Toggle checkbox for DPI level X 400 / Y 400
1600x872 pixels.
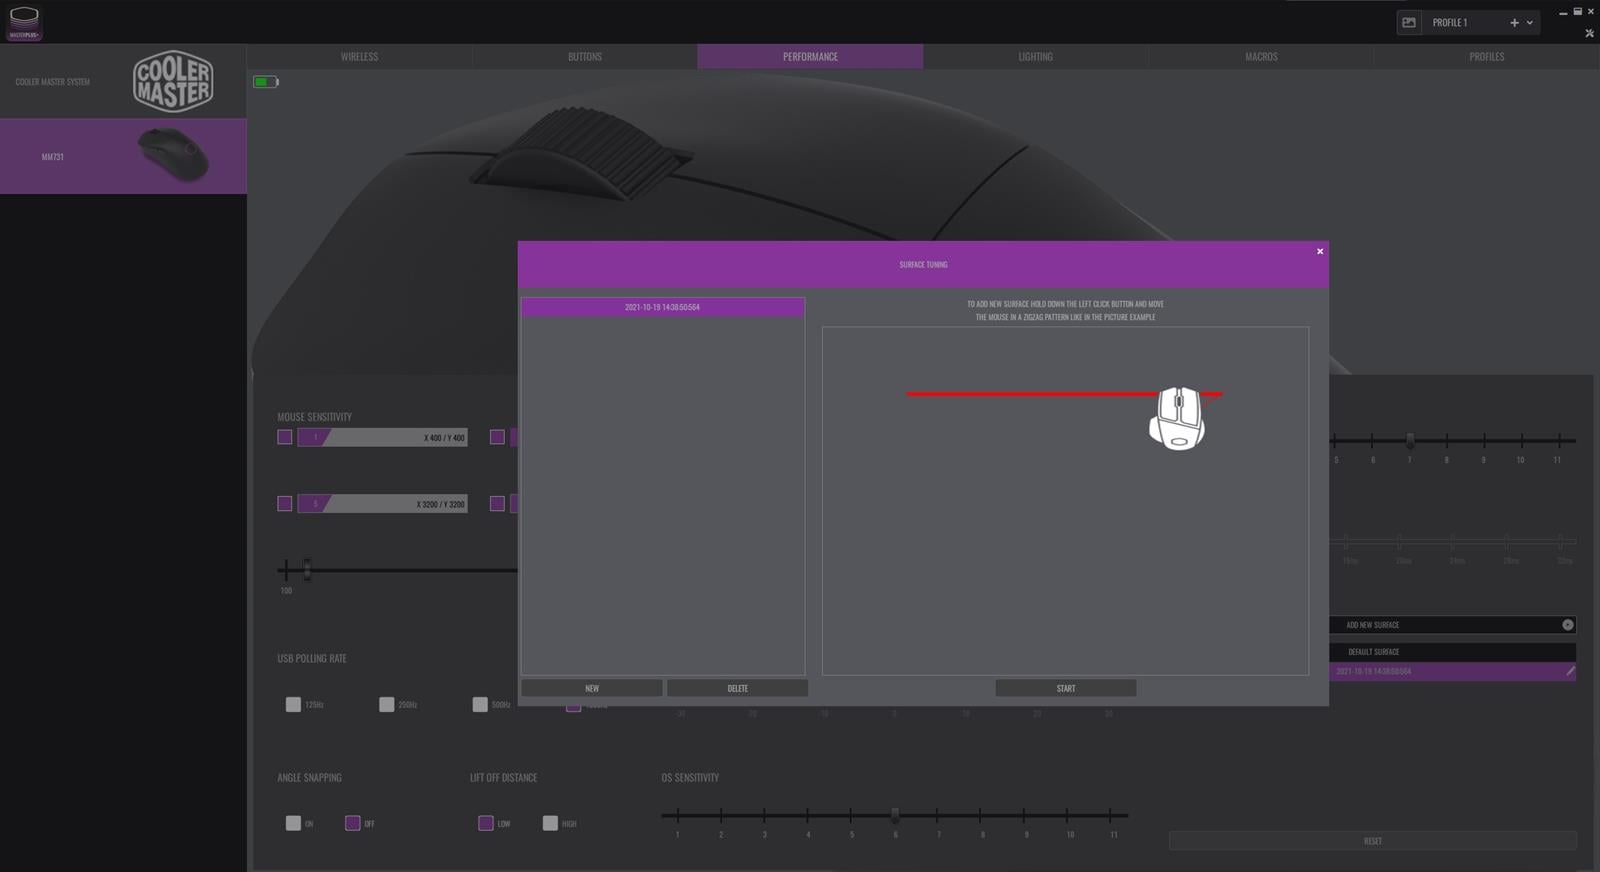pyautogui.click(x=285, y=437)
